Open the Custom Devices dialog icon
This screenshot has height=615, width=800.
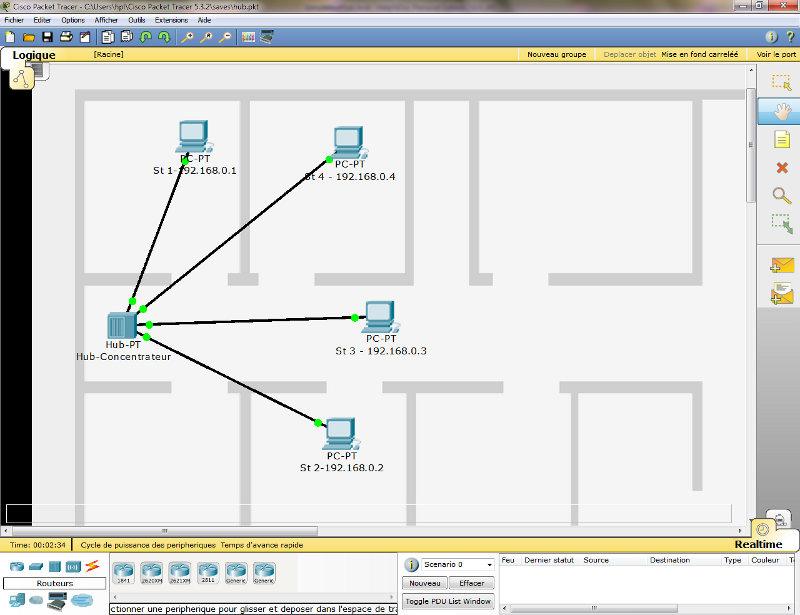pos(267,37)
